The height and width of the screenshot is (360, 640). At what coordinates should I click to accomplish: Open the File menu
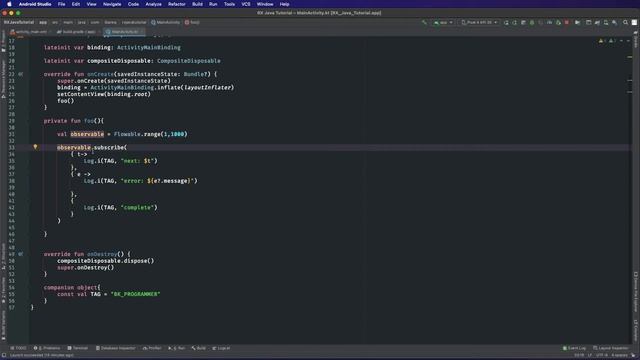tap(61, 4)
